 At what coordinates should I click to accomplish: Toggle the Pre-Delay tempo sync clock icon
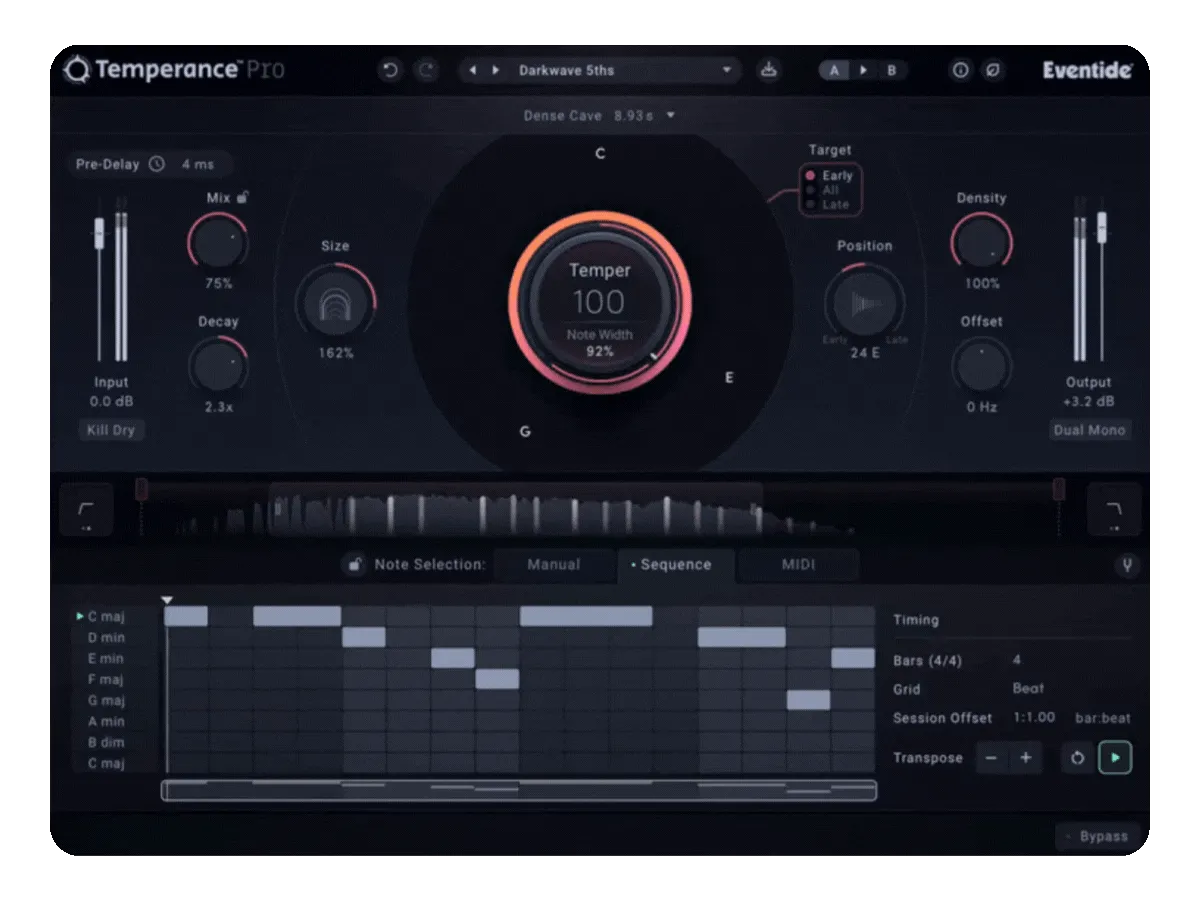pos(157,164)
